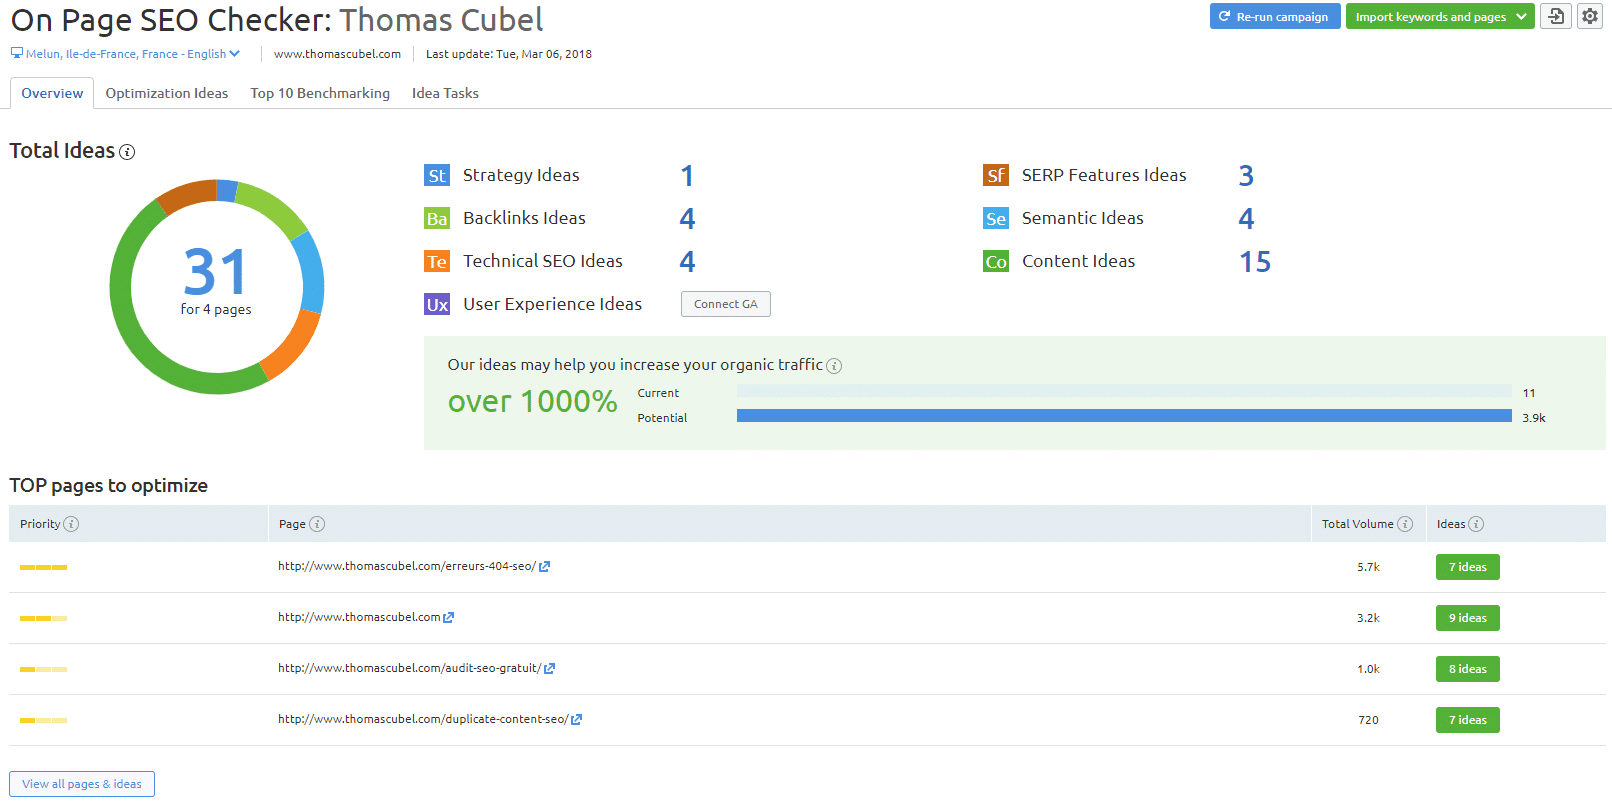
Task: Click the Backlinks Ideas label
Action: pos(524,218)
